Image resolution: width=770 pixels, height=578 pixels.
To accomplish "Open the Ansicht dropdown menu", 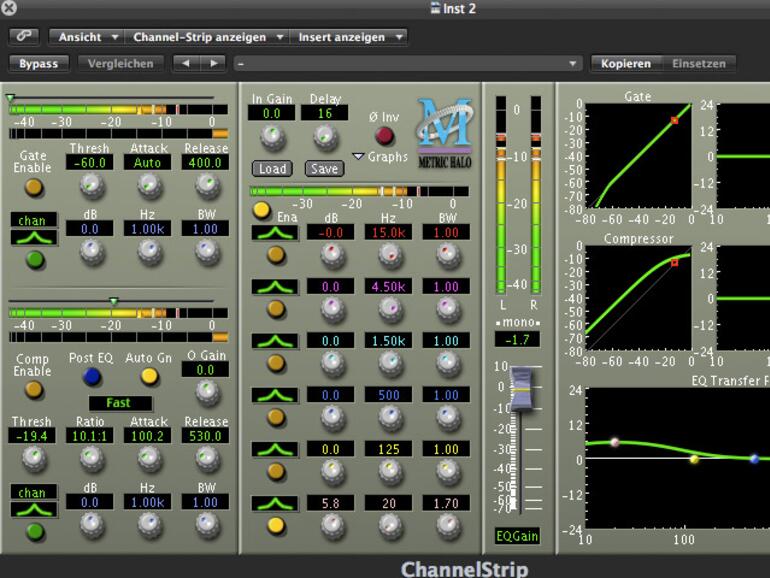I will click(87, 37).
